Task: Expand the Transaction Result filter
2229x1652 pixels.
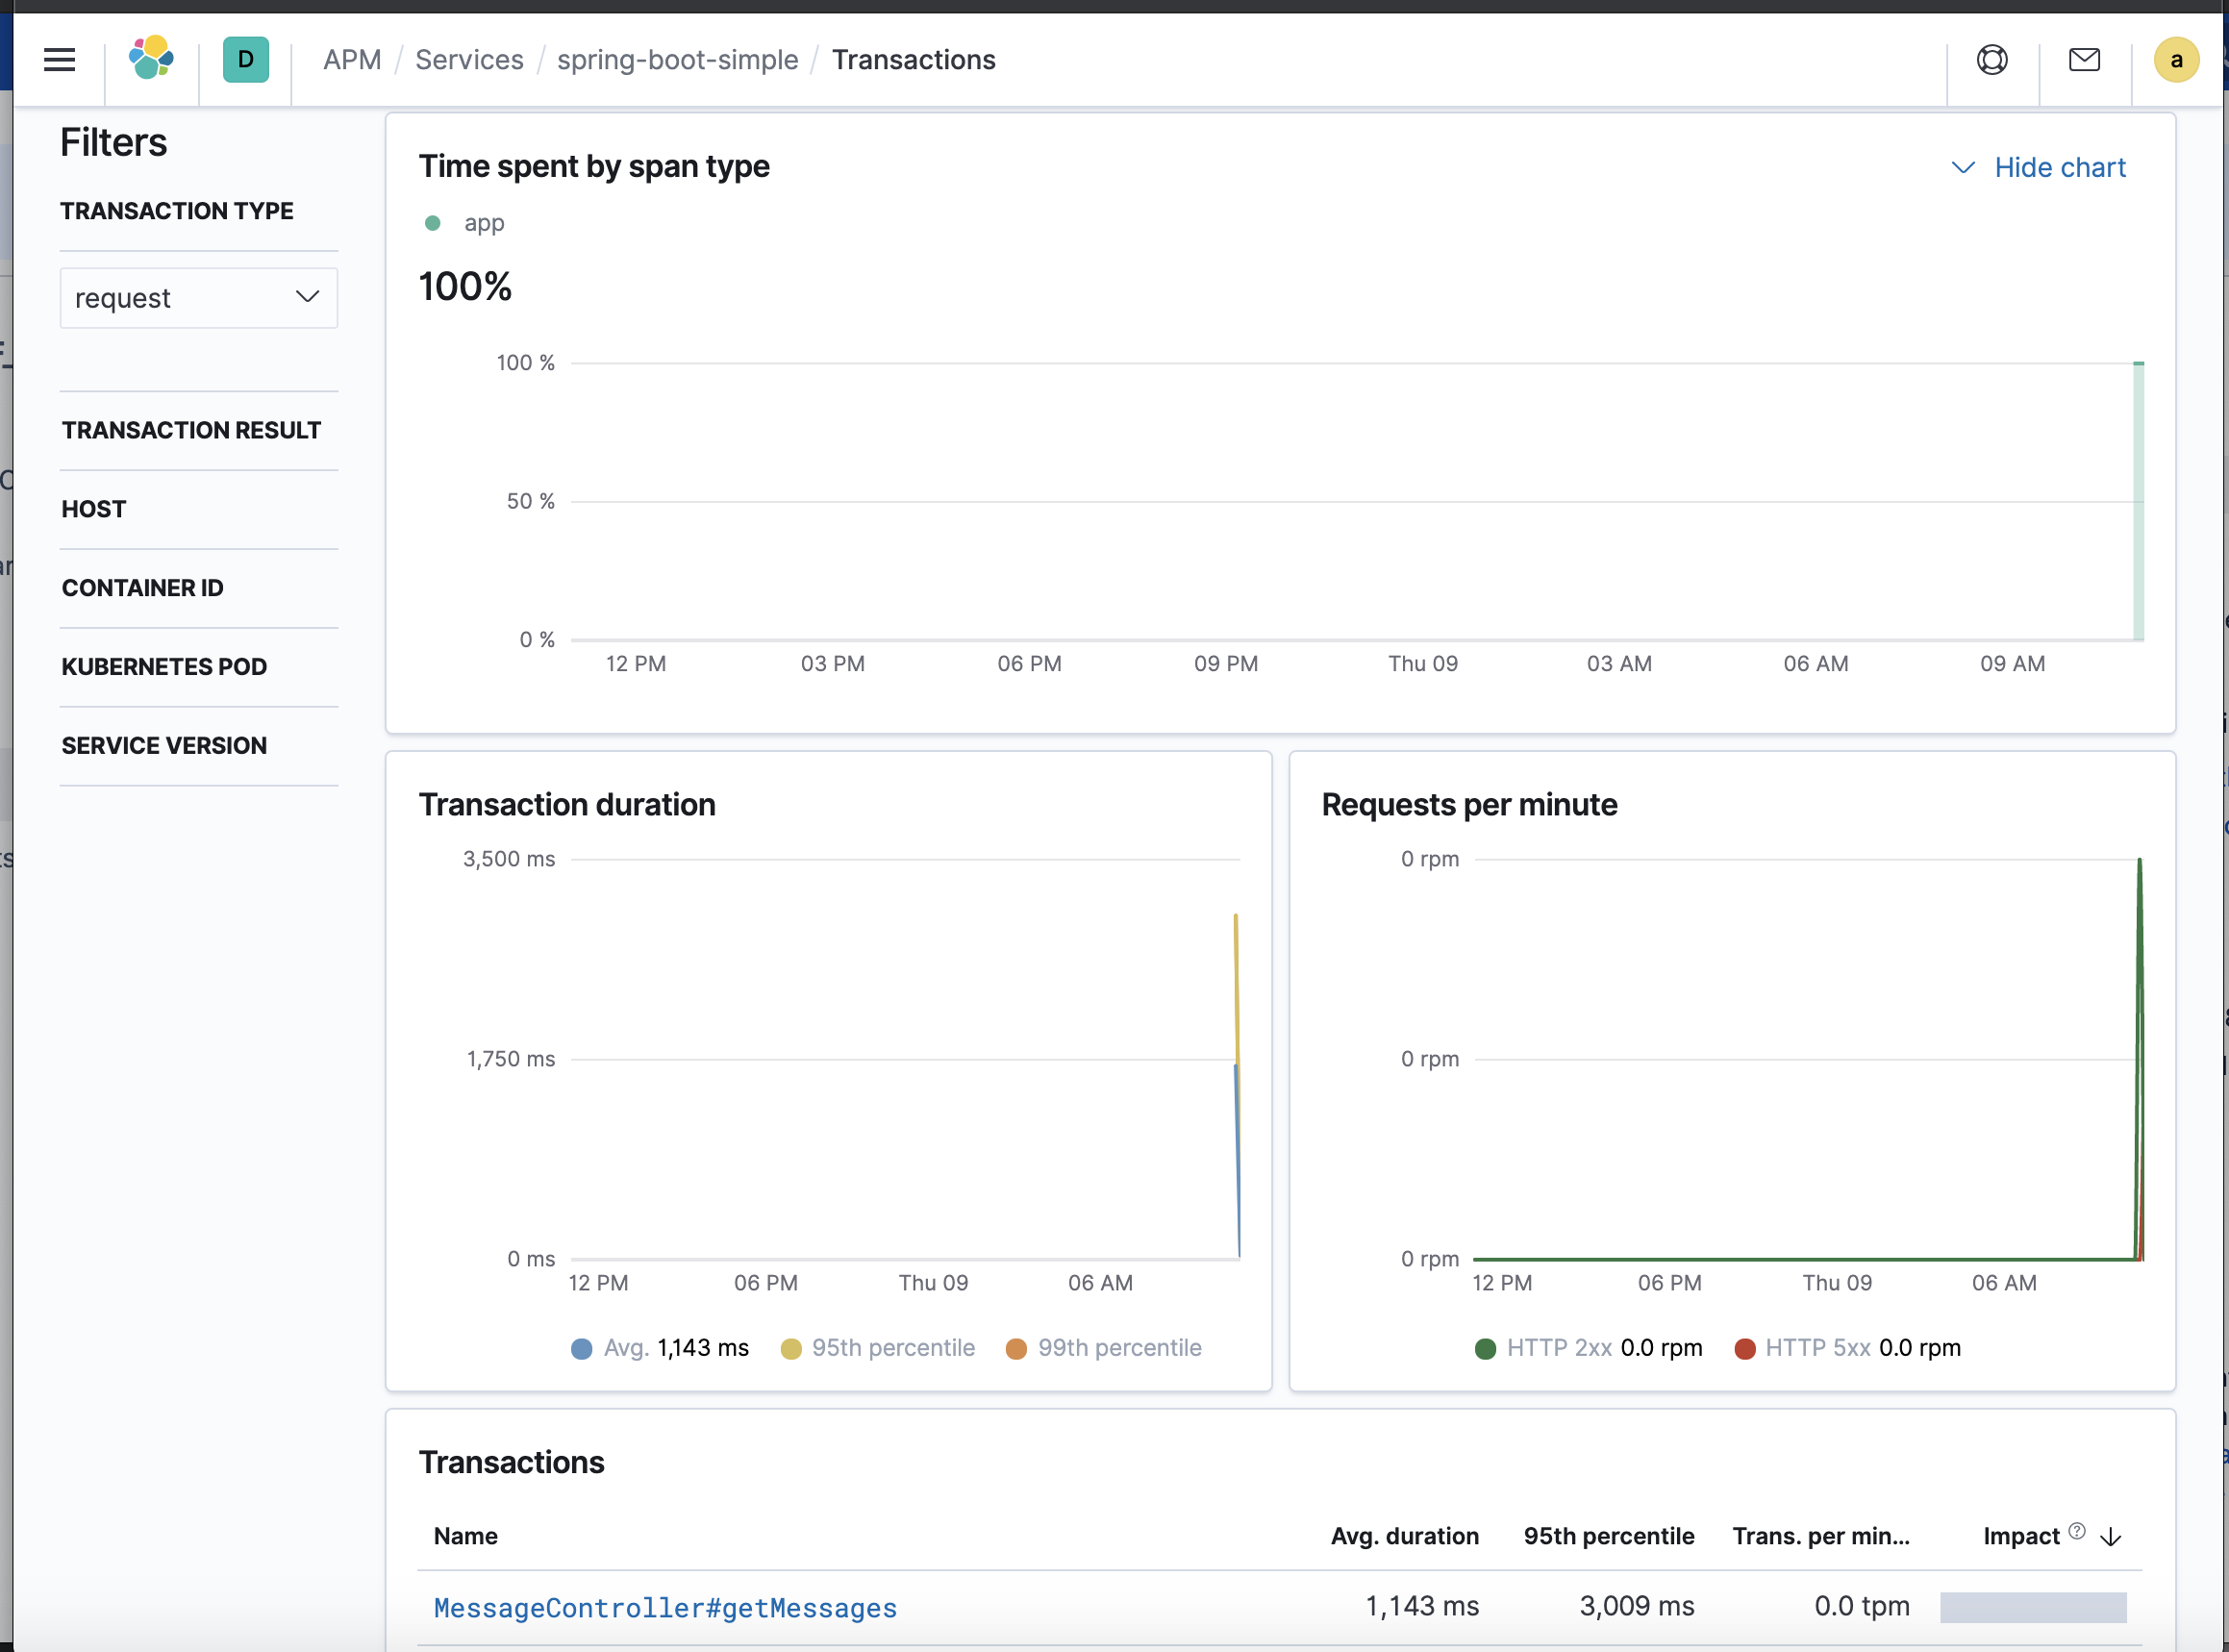Action: (191, 430)
